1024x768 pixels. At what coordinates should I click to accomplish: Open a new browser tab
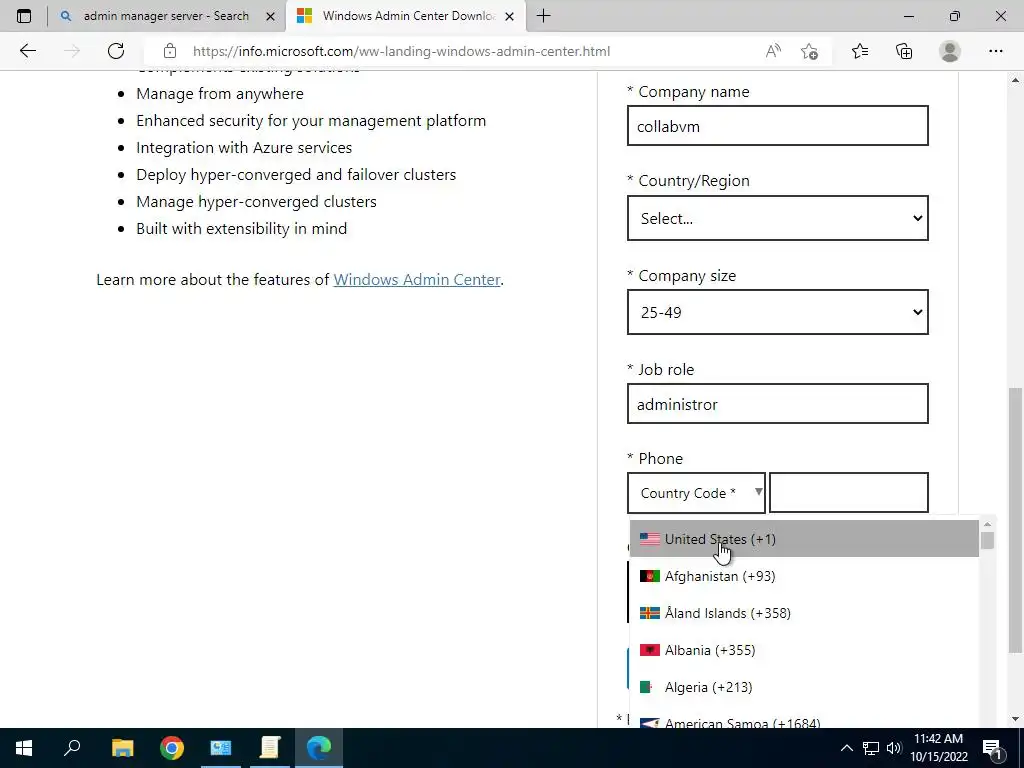tap(543, 16)
